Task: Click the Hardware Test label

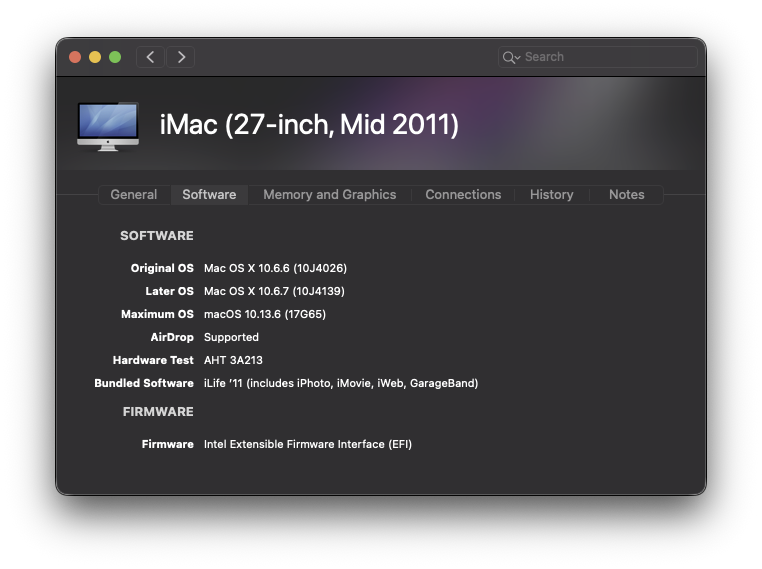Action: pos(153,360)
